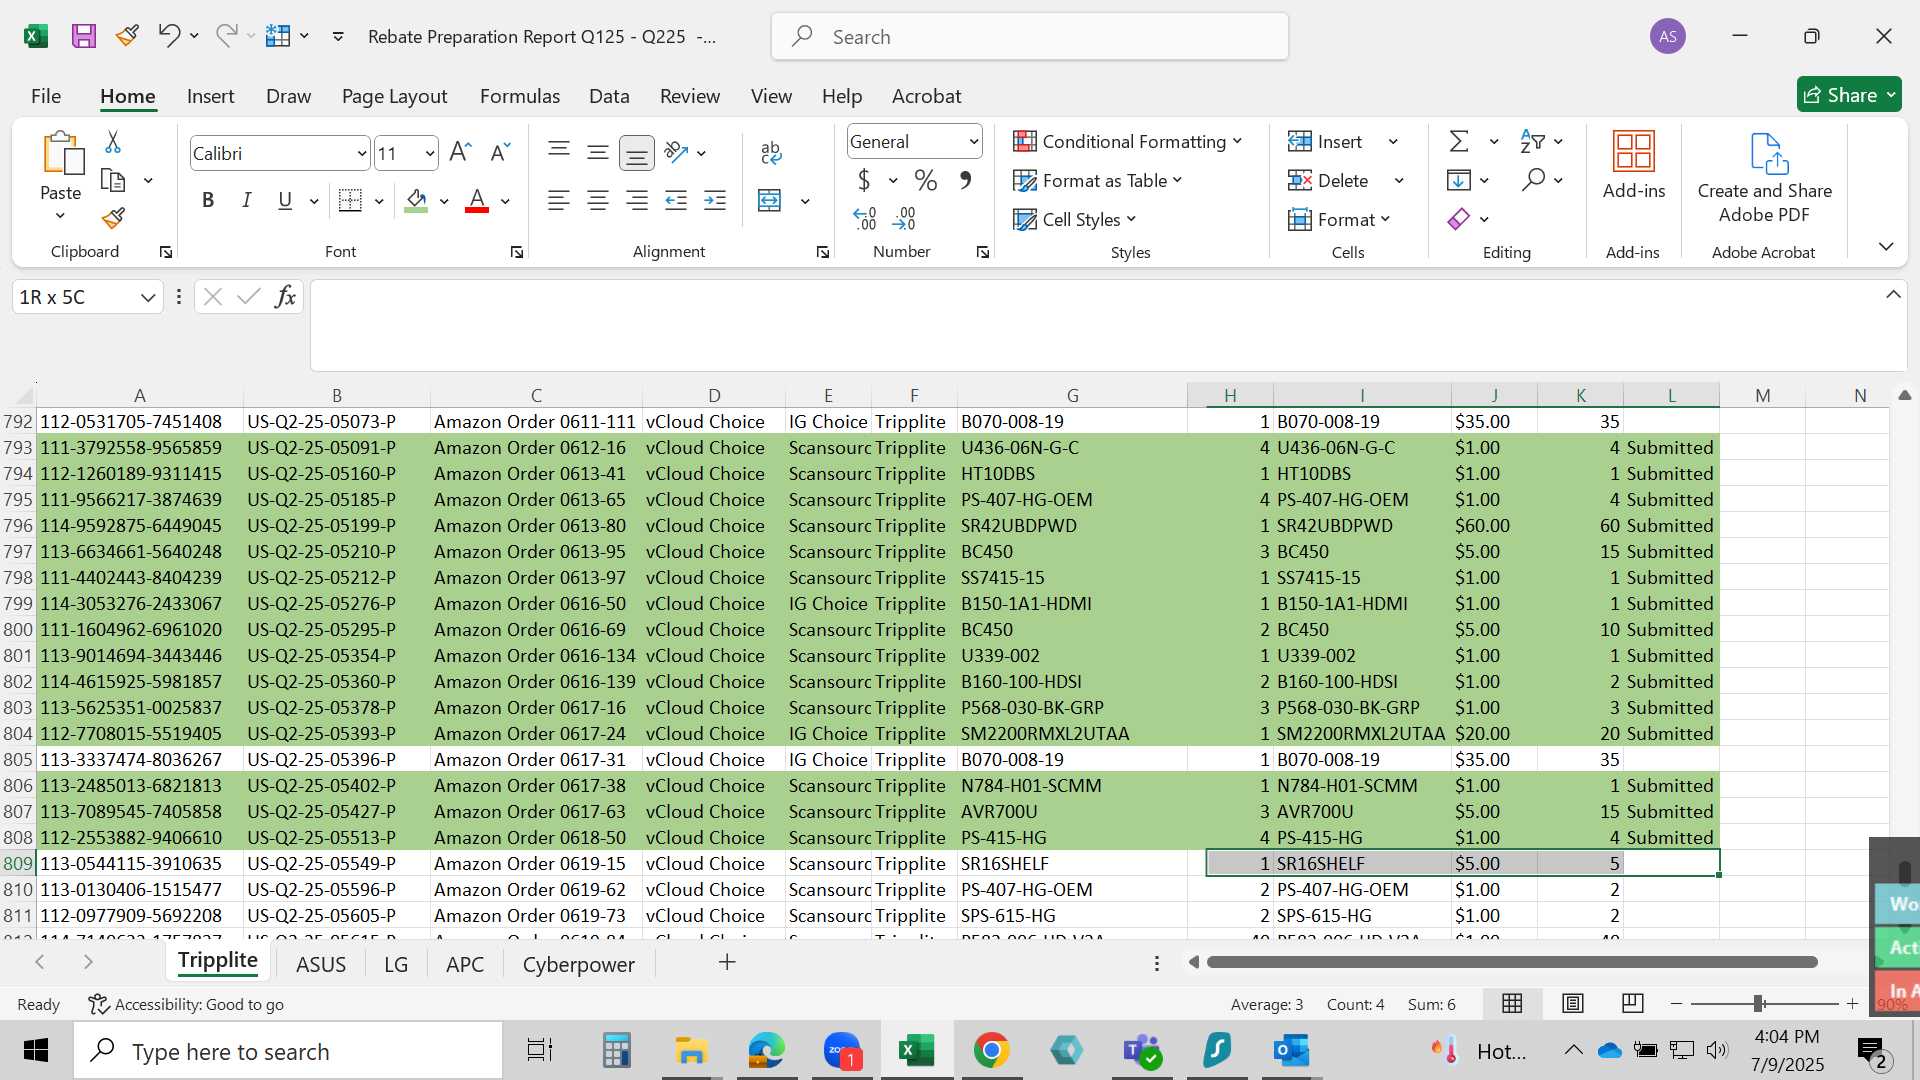Open the File menu

tap(46, 96)
